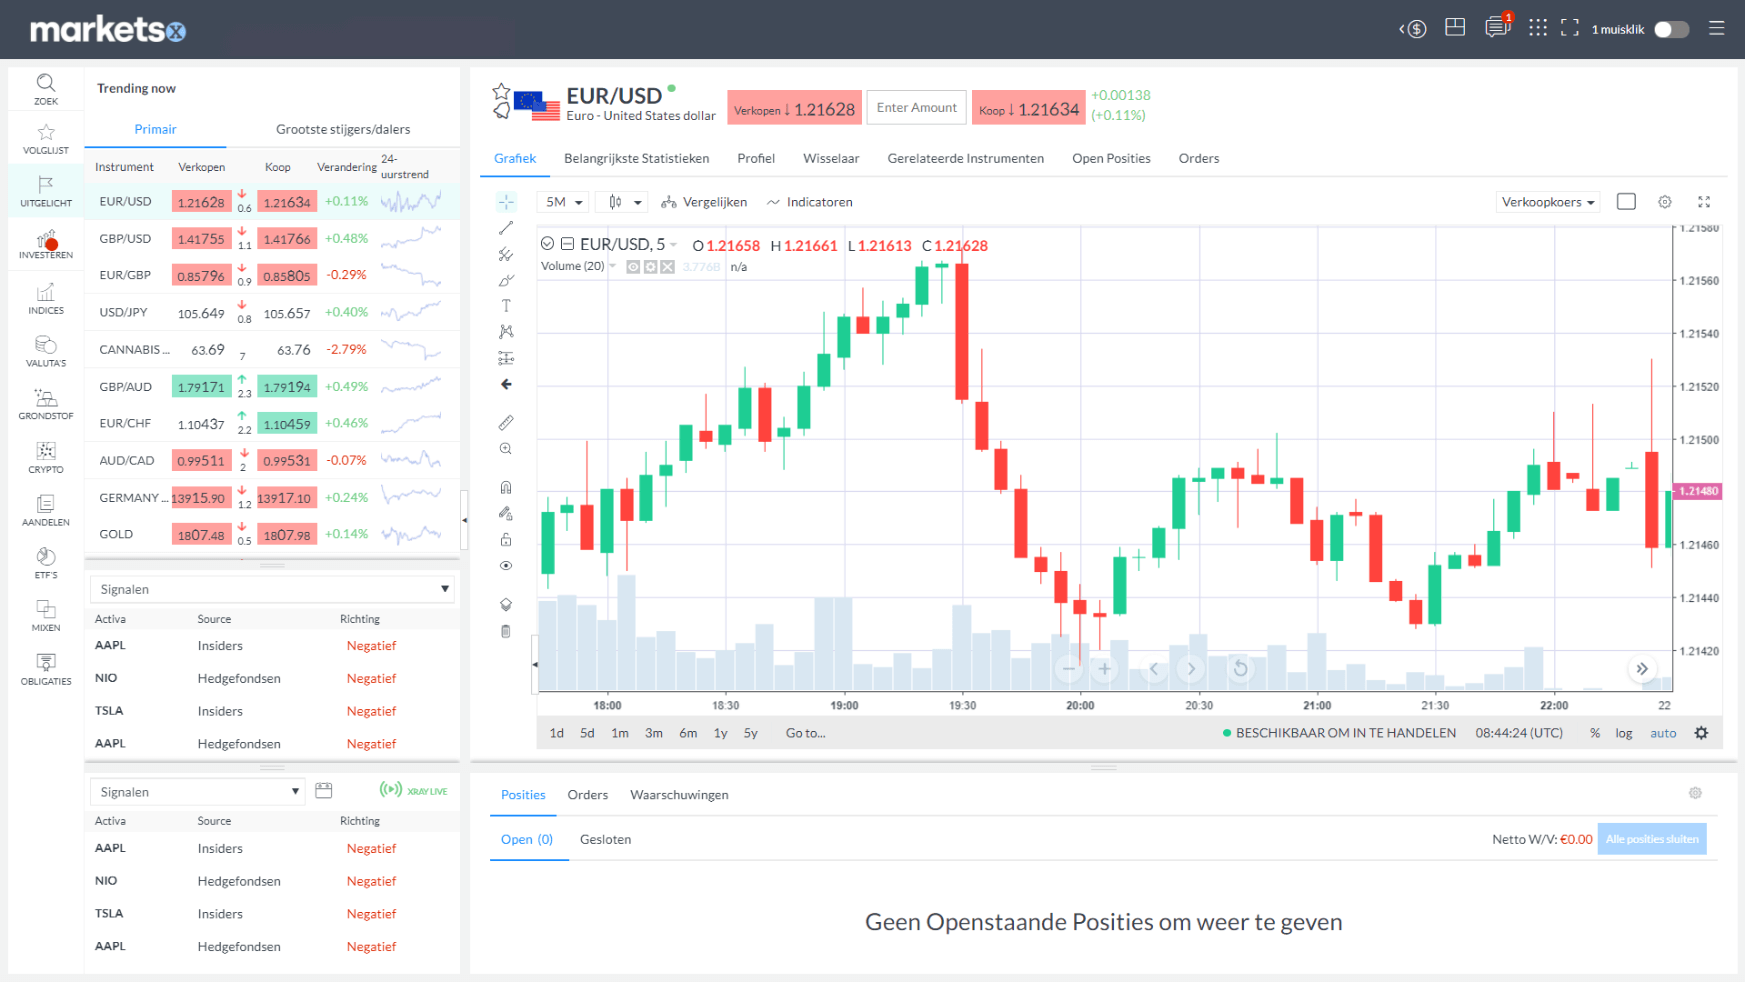
Task: Open the 5M timeframe dropdown
Action: pyautogui.click(x=562, y=201)
